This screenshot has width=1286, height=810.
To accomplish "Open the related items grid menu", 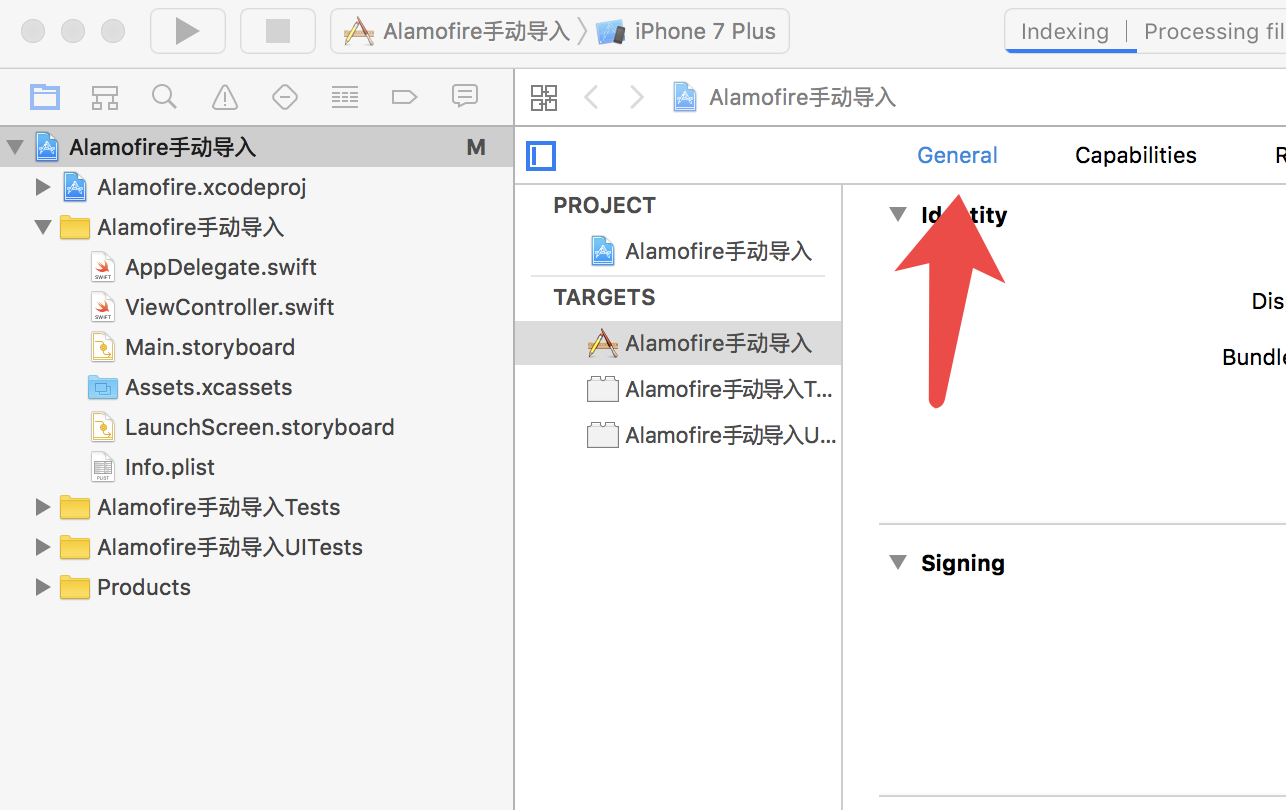I will click(x=544, y=97).
